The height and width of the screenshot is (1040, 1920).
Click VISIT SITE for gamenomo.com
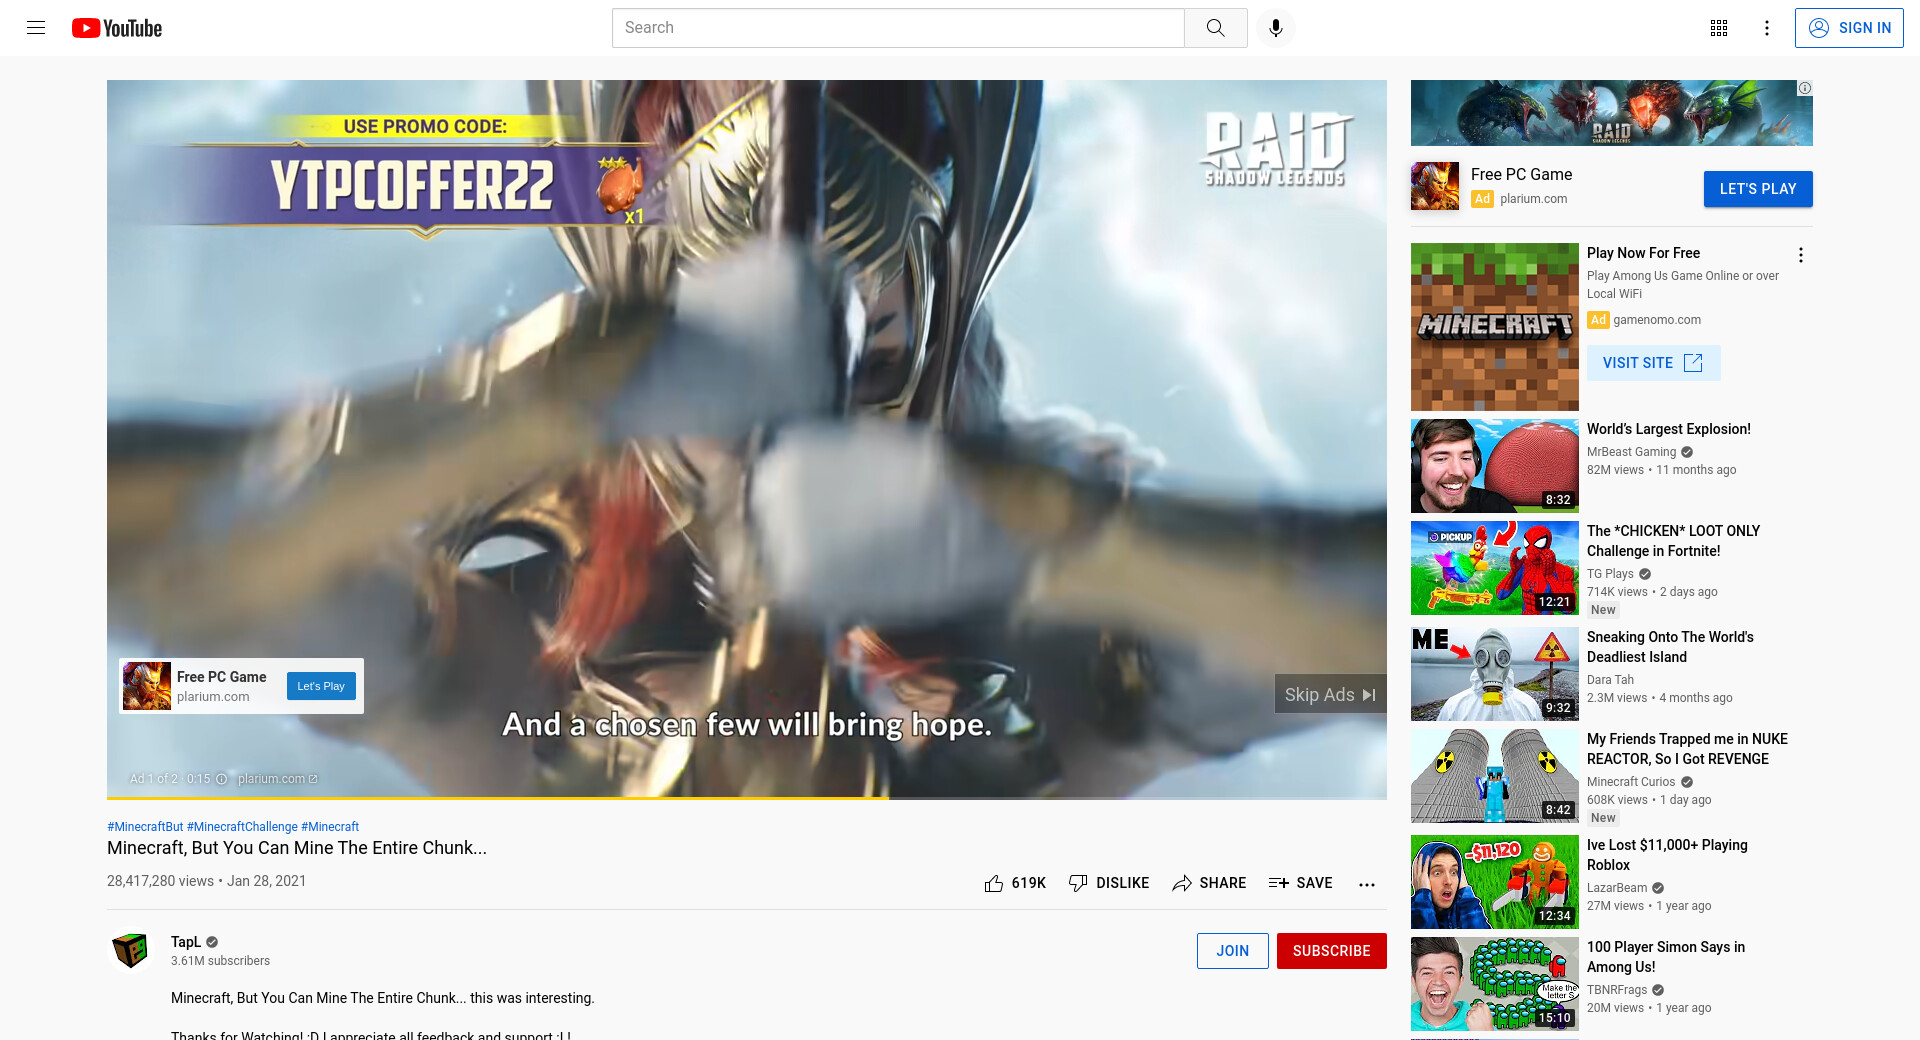[1653, 363]
